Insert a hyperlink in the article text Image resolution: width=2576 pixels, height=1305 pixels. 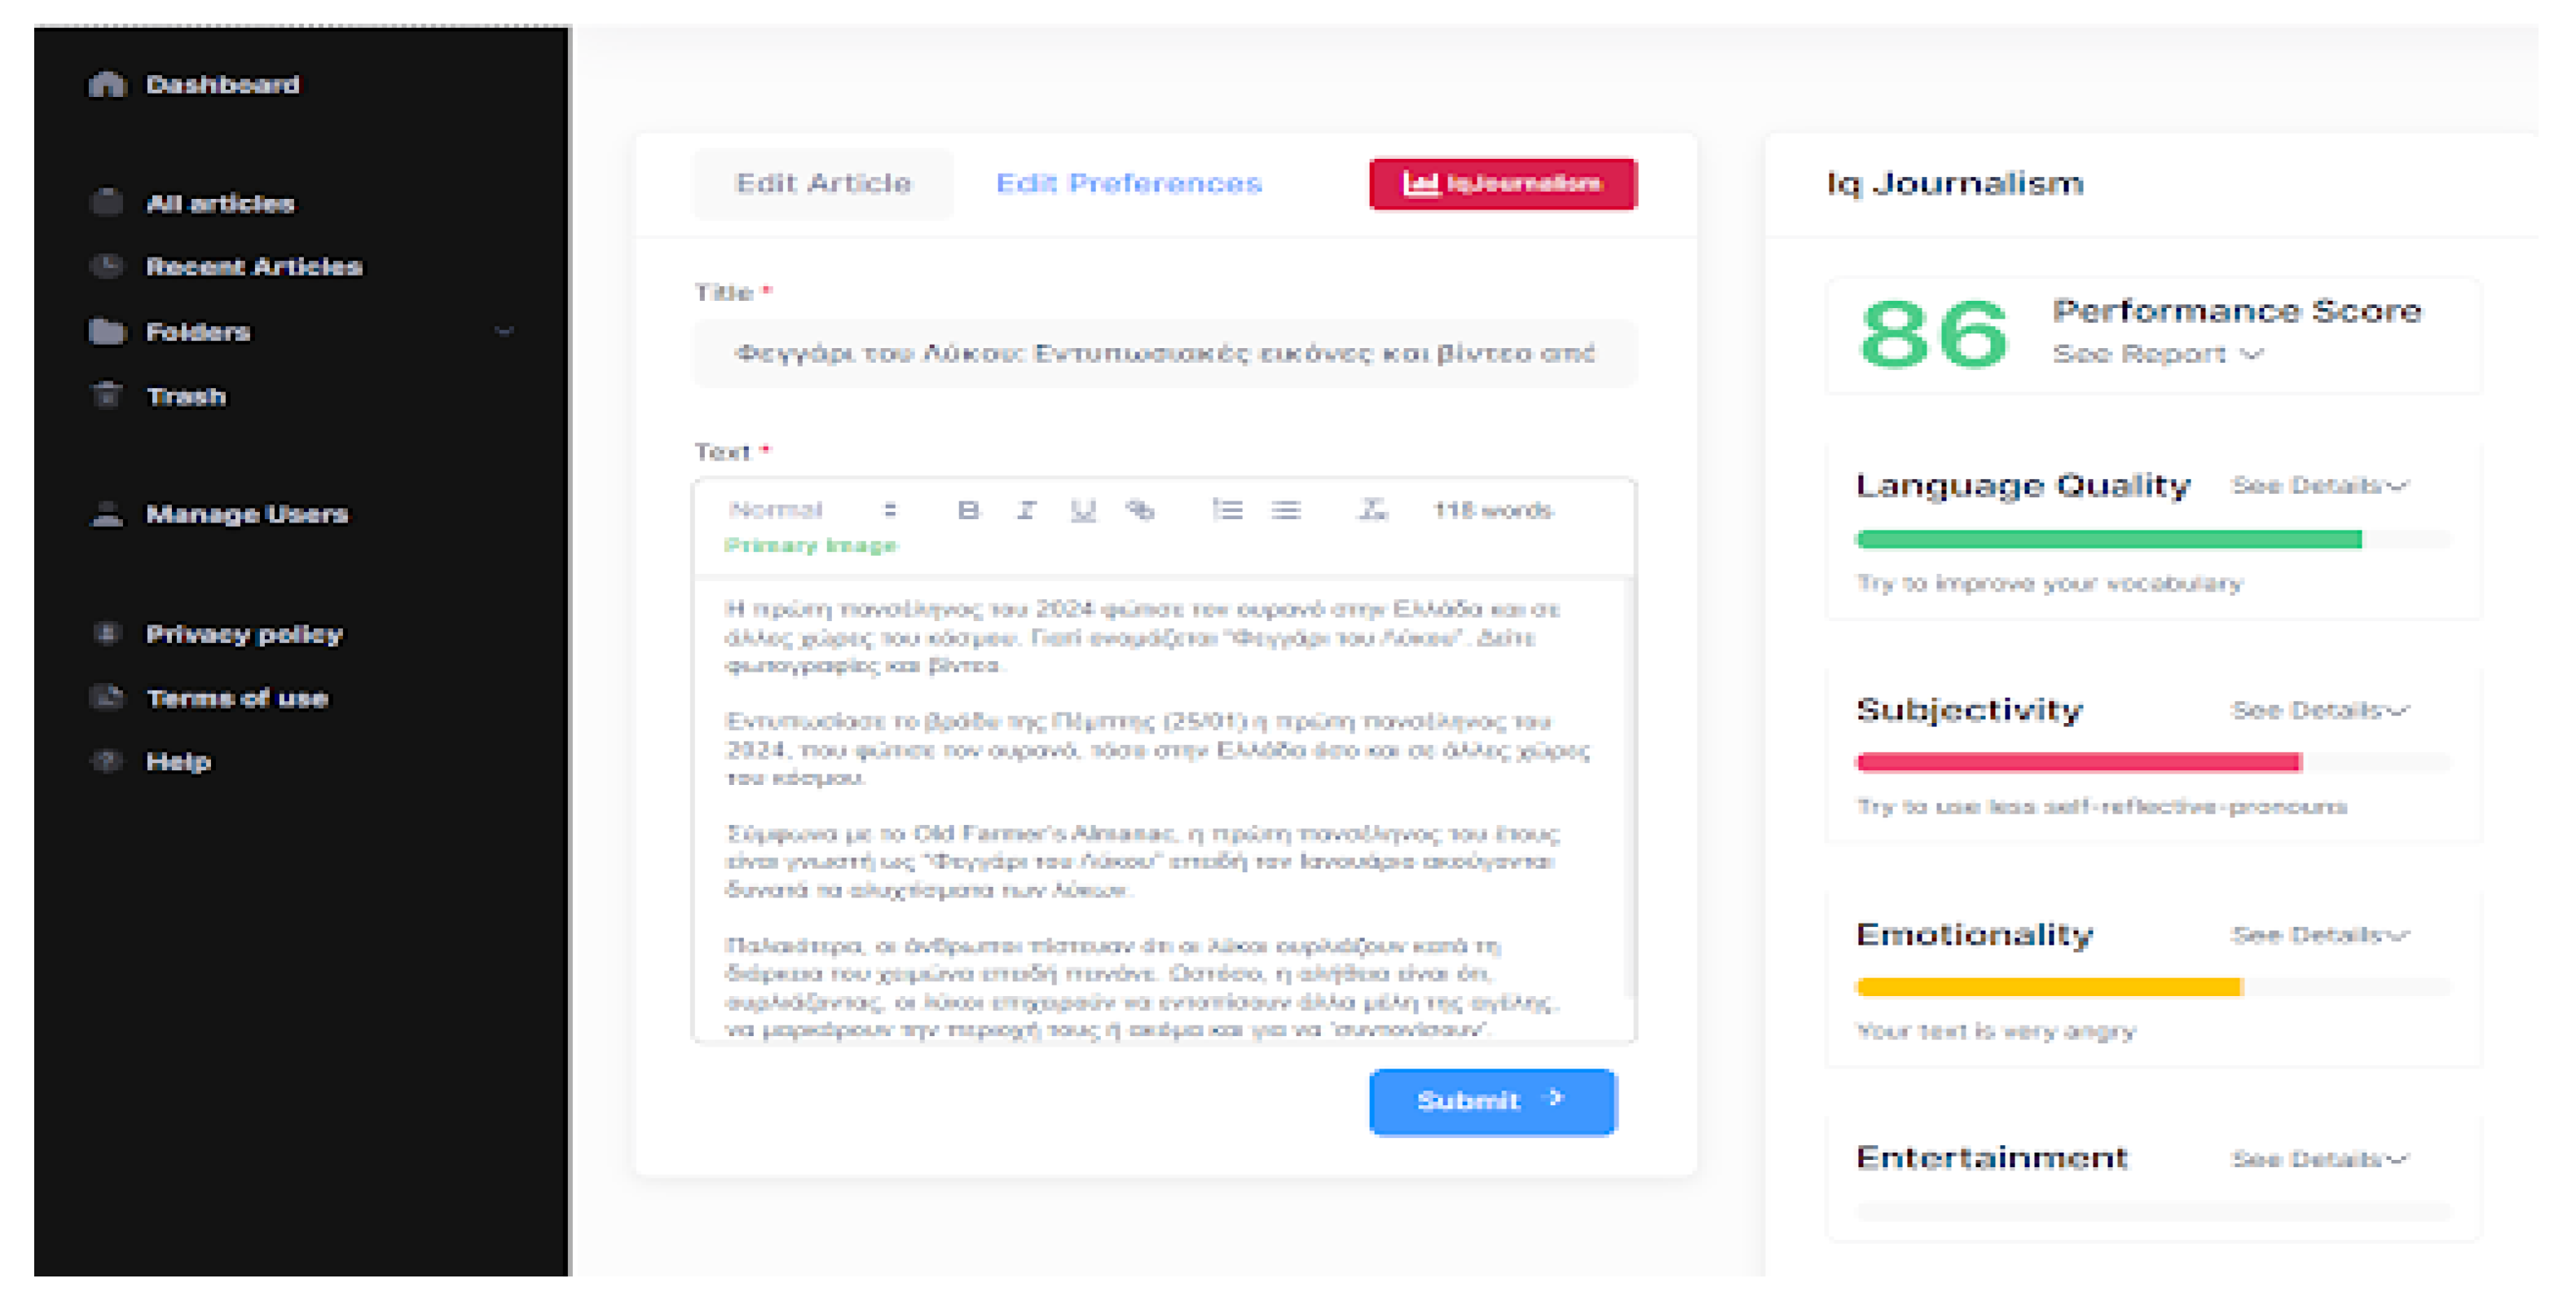[x=1140, y=510]
